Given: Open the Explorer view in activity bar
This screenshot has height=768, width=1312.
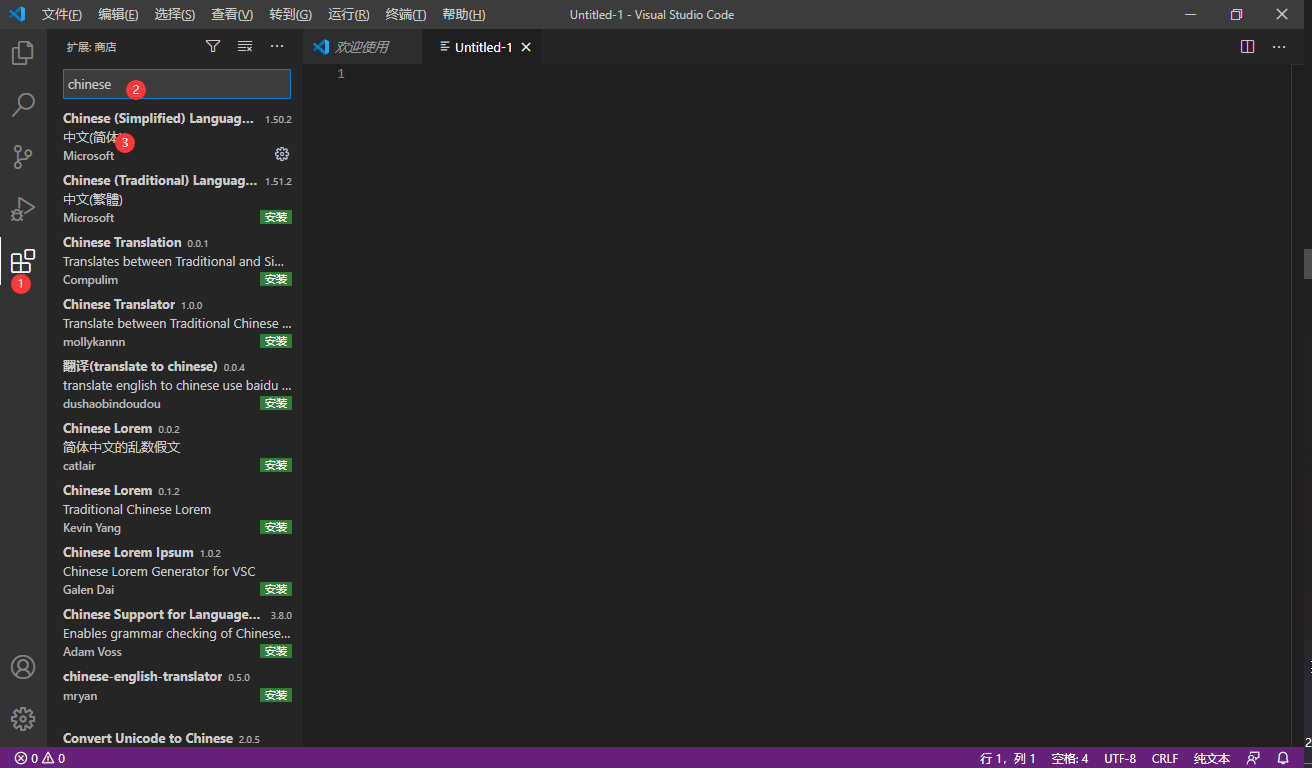Looking at the screenshot, I should [23, 53].
